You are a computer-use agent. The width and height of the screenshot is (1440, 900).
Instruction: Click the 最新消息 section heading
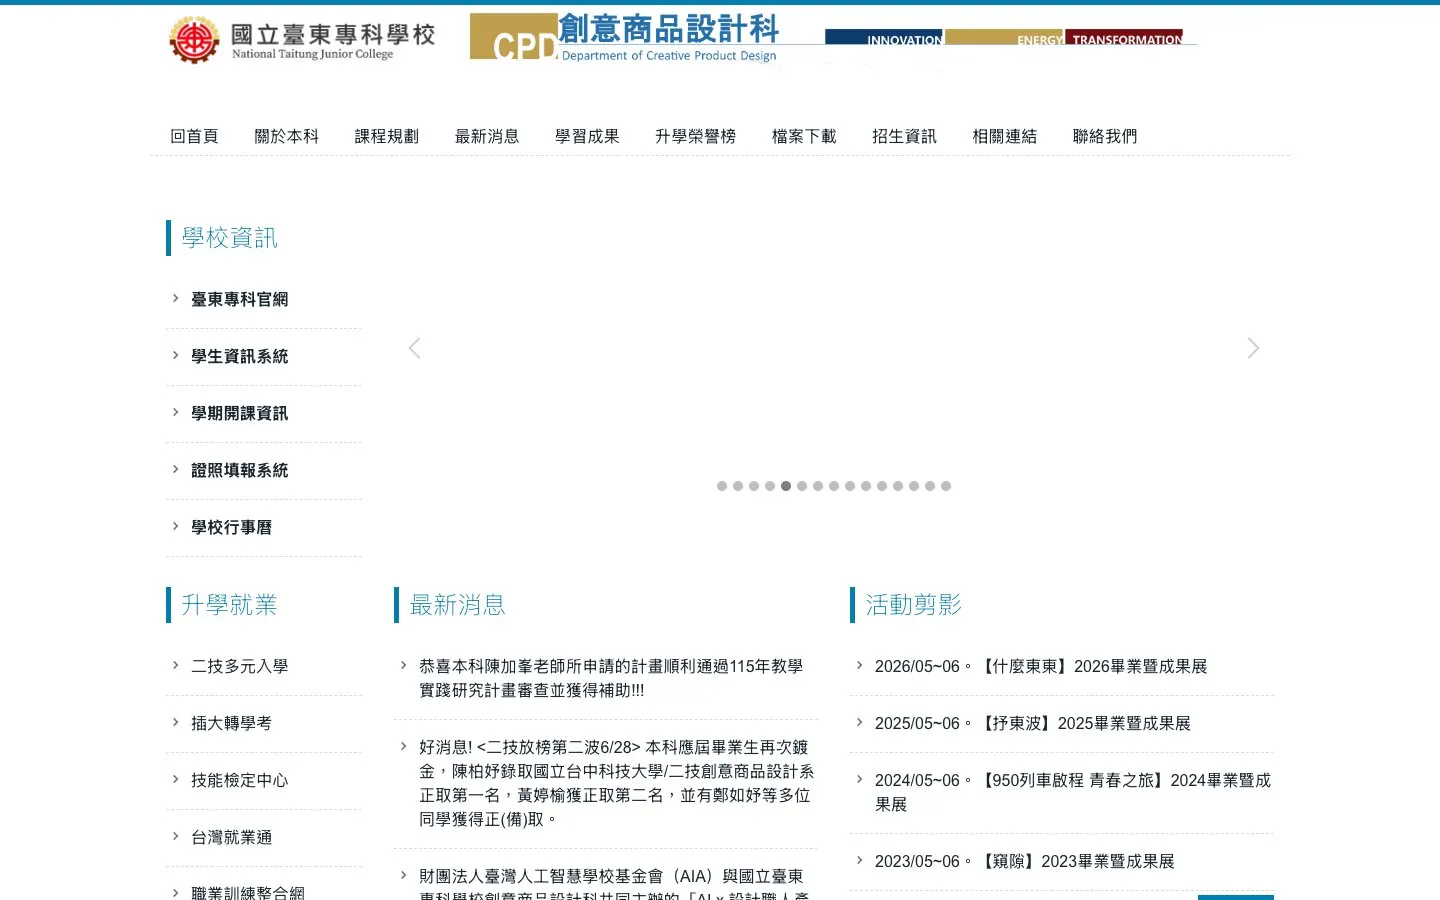(457, 605)
